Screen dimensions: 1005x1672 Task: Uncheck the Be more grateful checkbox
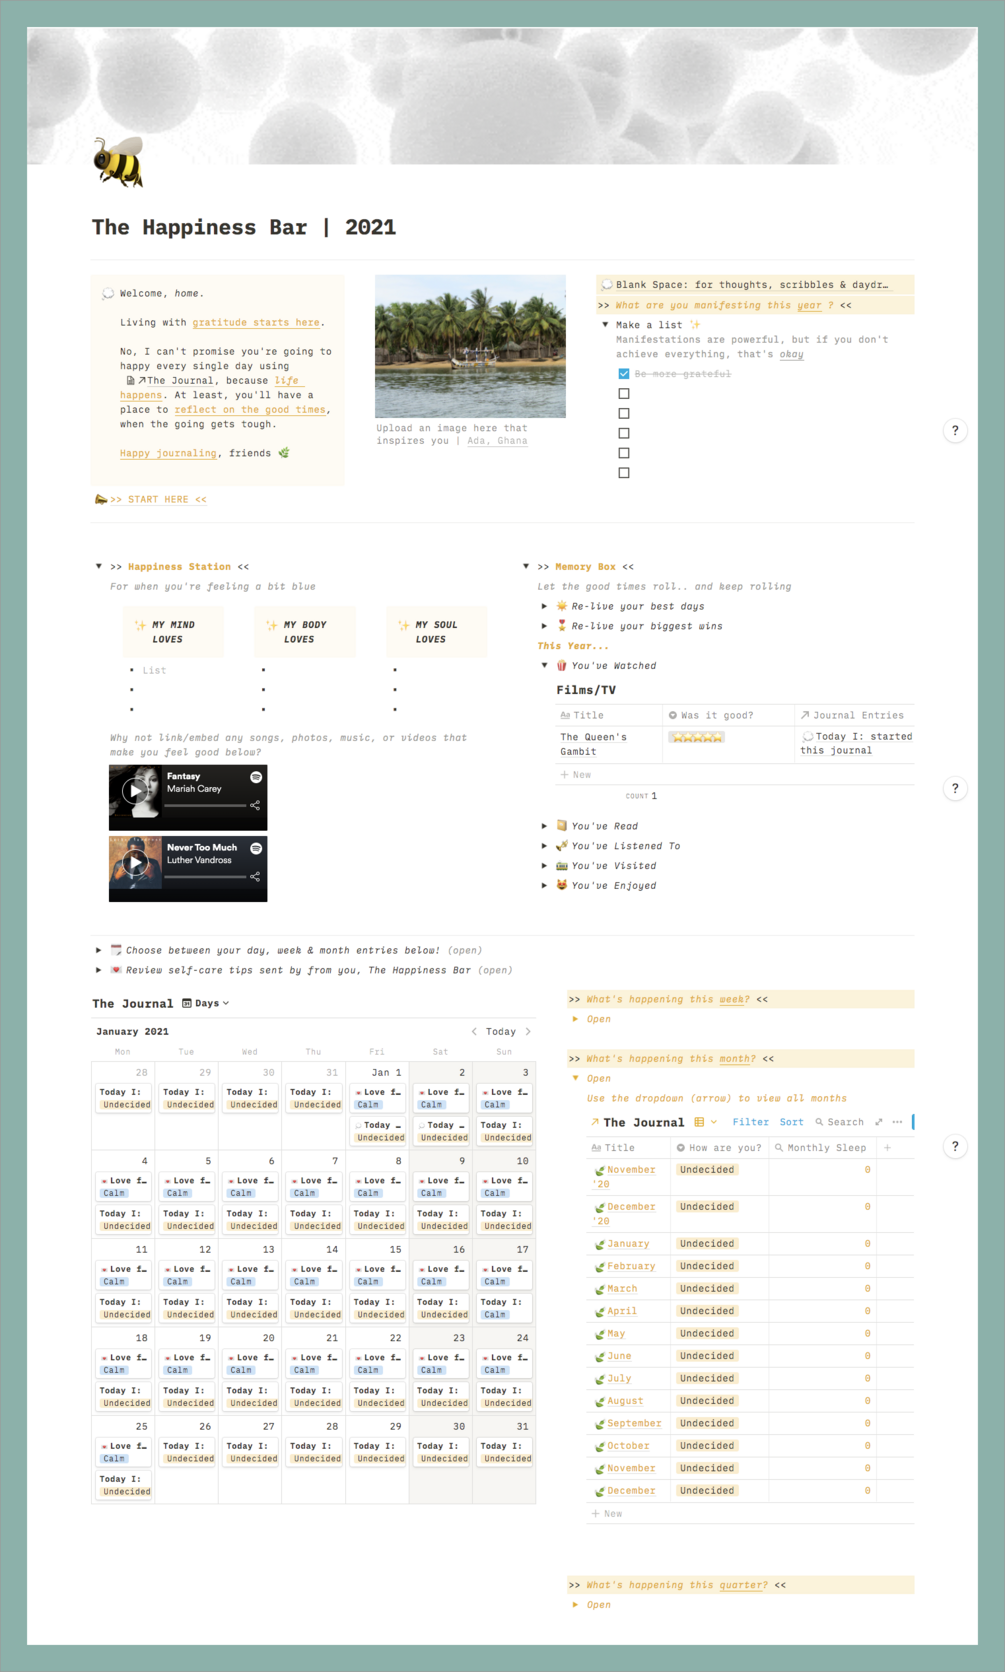coord(624,374)
